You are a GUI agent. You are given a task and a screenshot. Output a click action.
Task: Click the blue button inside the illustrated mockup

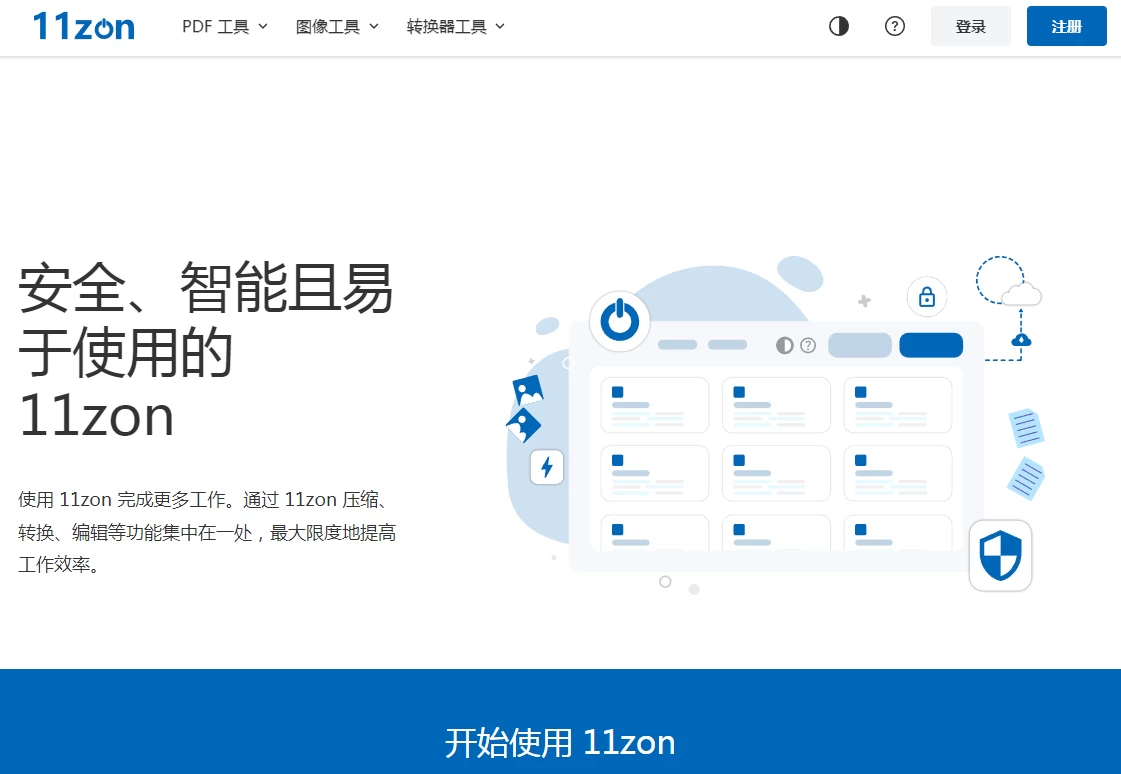(x=930, y=345)
